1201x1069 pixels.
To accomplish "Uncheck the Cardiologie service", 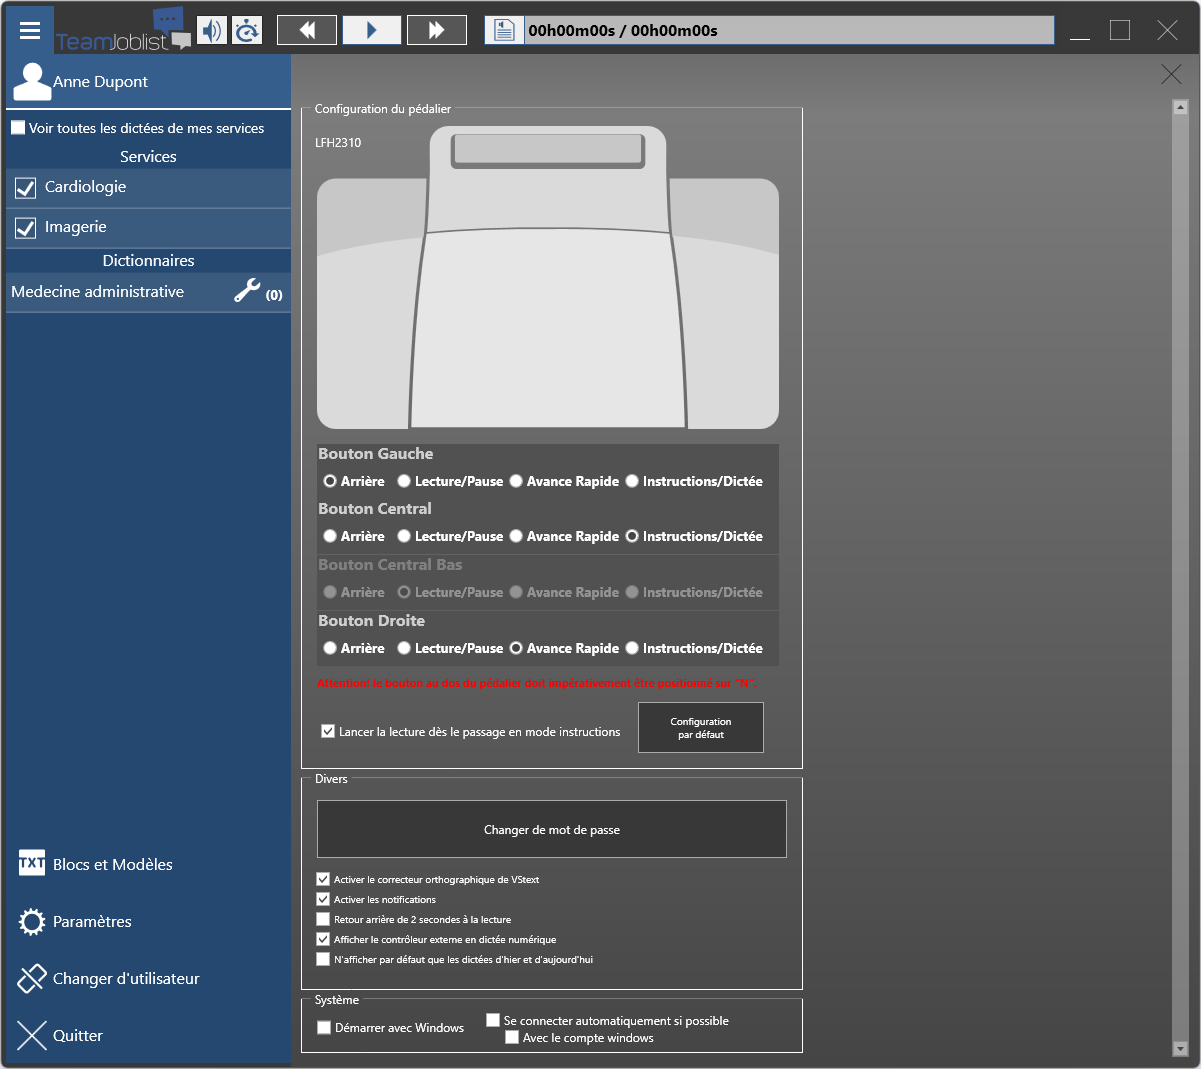I will click(x=26, y=188).
